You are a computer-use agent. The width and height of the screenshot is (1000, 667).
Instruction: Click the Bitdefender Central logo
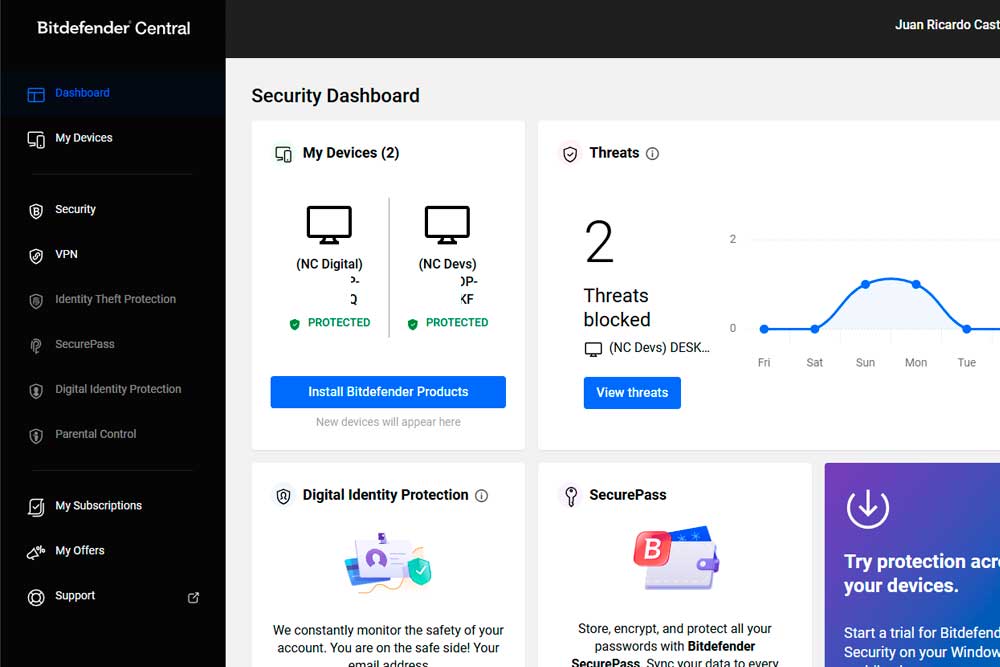pos(114,28)
